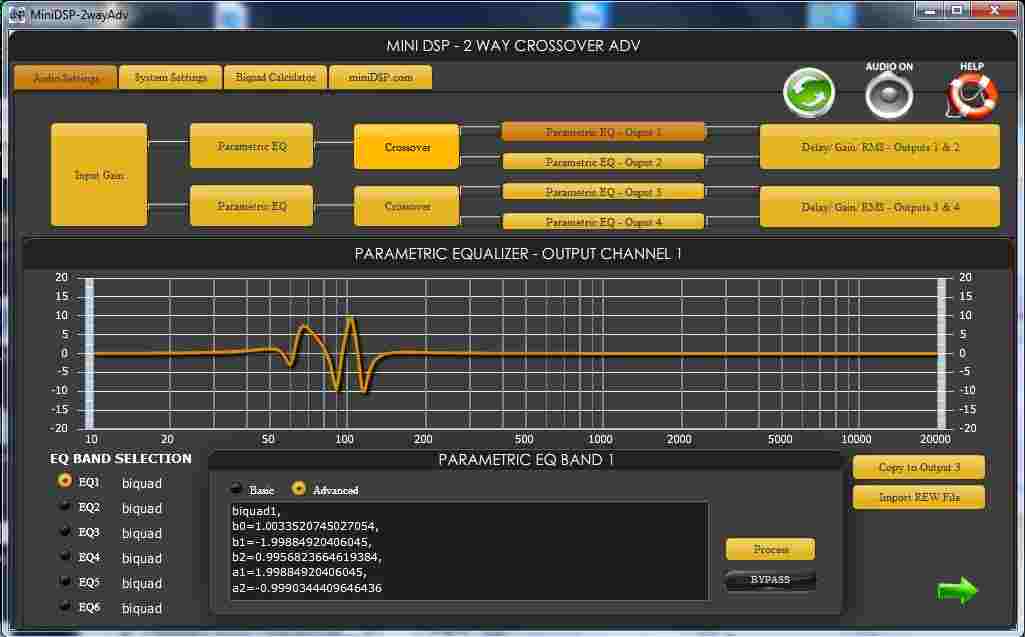The height and width of the screenshot is (637, 1025).
Task: Click the Import REW File button
Action: click(x=918, y=497)
